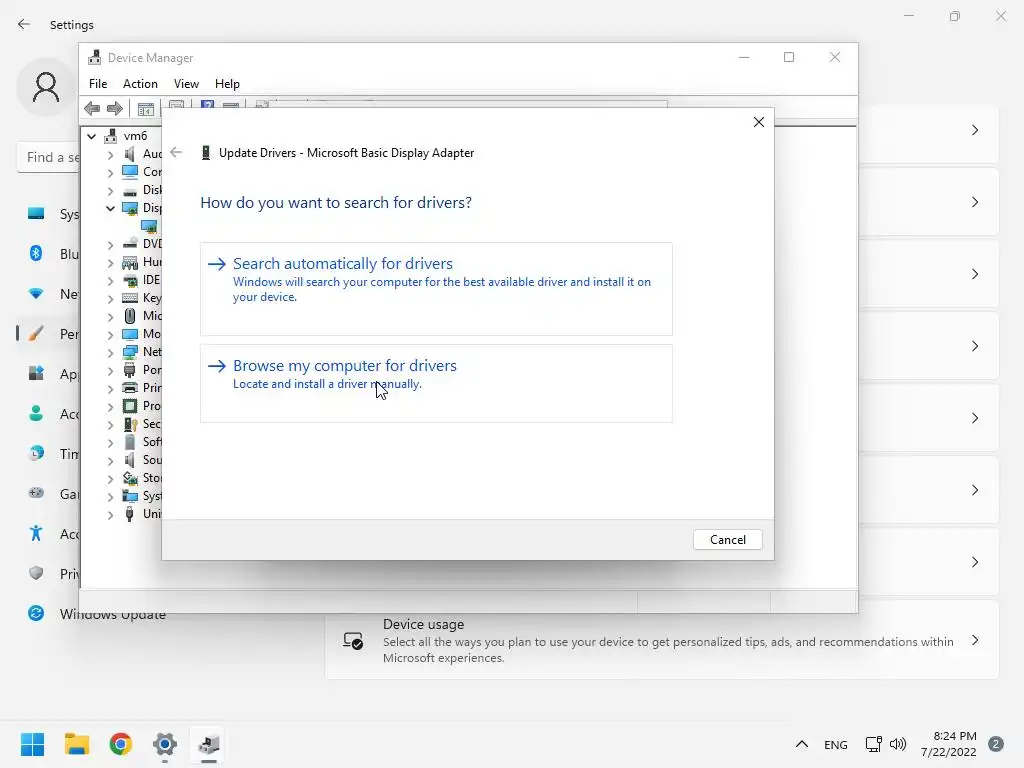The image size is (1024, 768).
Task: Go back in Update Drivers wizard
Action: tap(176, 152)
